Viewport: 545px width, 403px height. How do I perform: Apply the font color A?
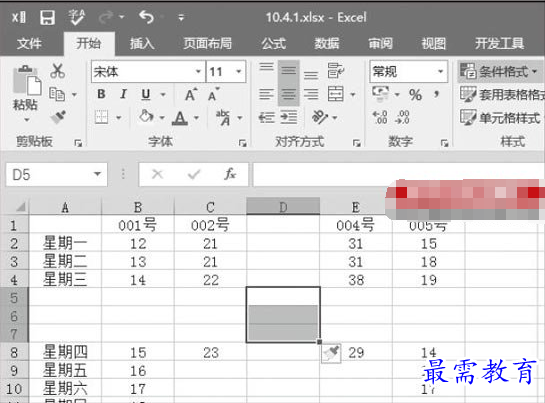point(180,118)
